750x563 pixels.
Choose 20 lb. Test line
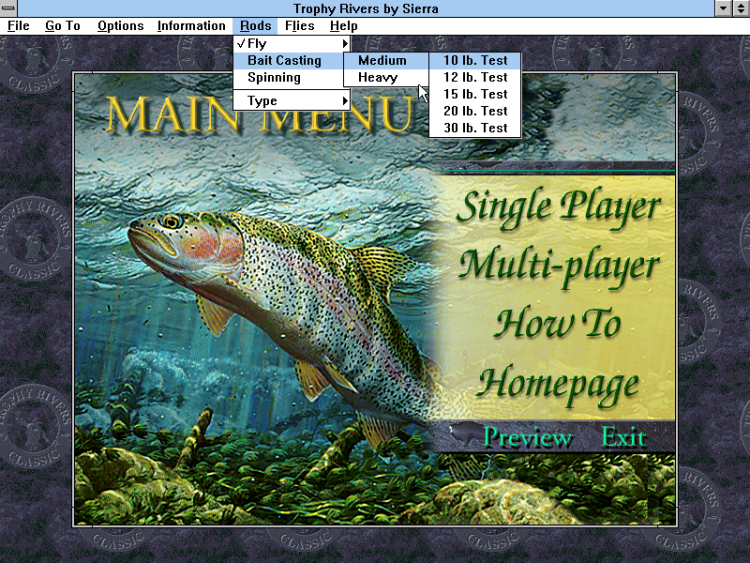(x=475, y=111)
